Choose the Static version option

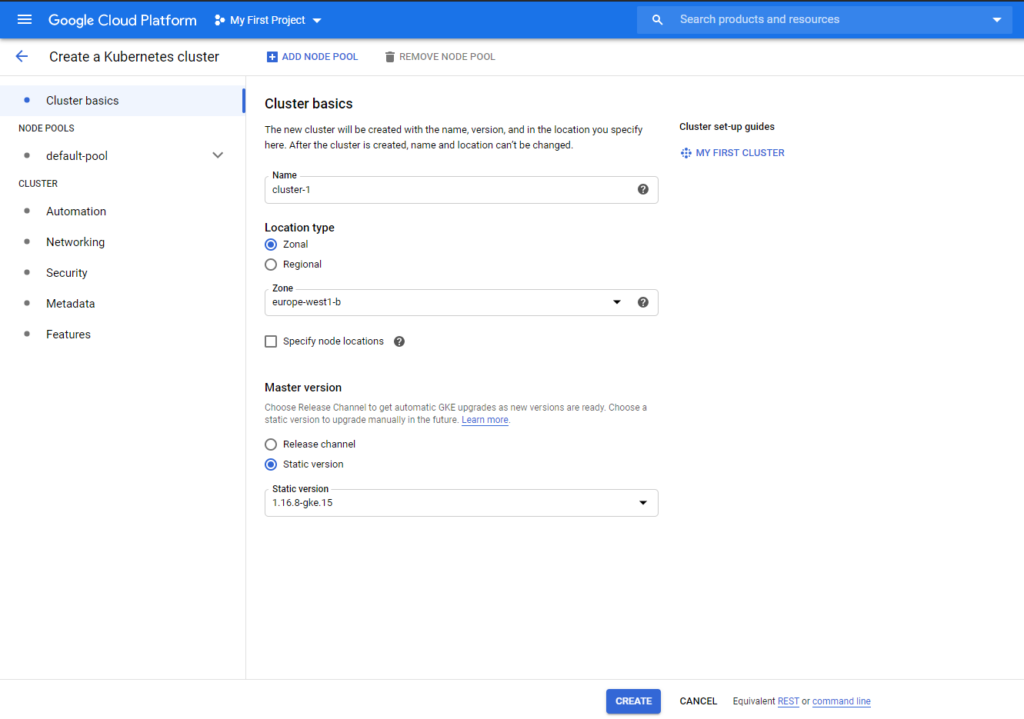270,464
